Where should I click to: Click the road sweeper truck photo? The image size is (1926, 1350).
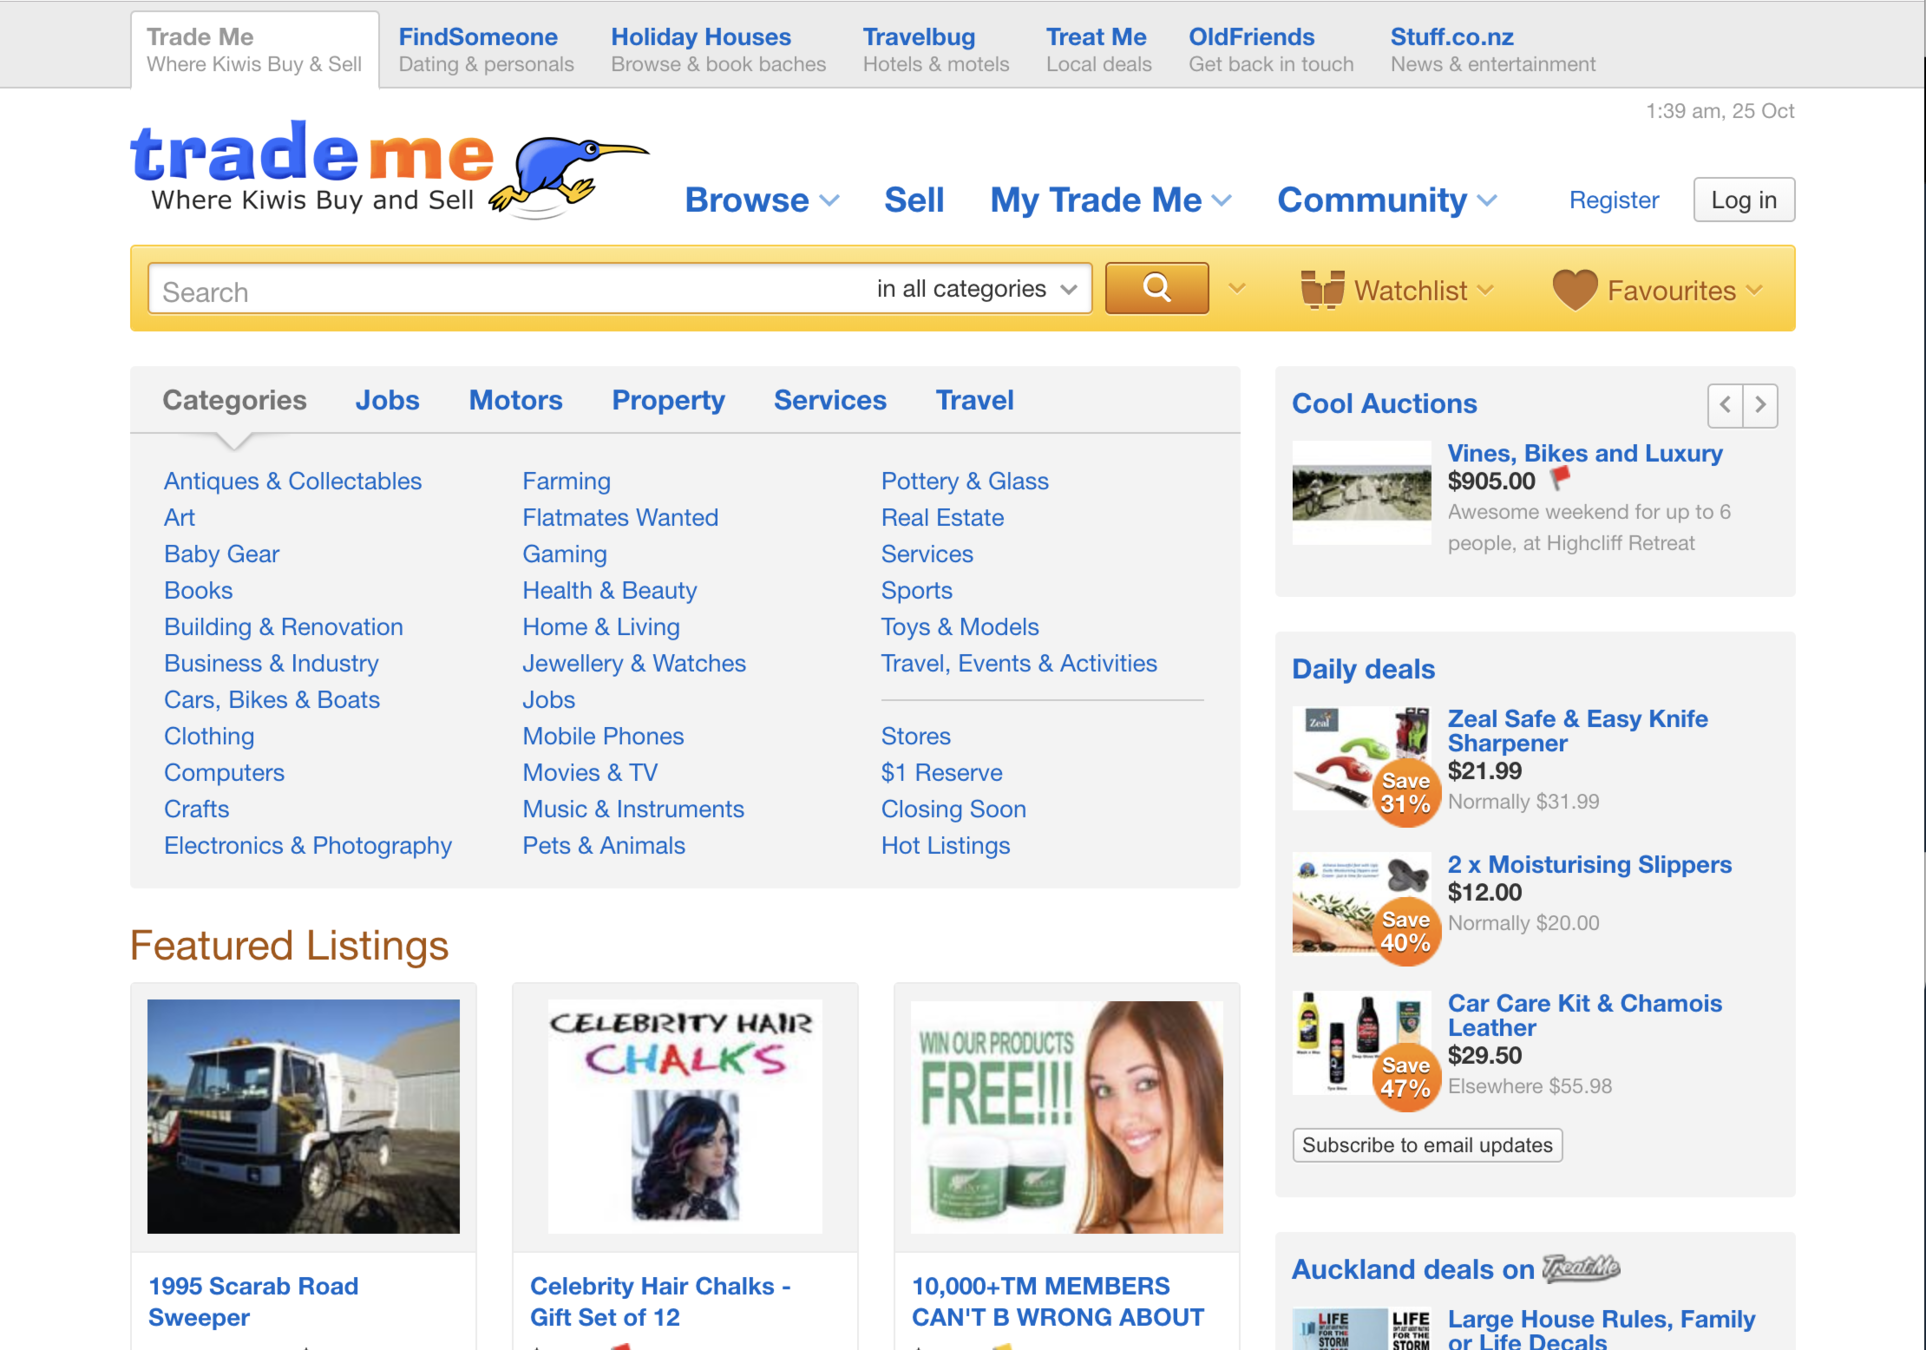304,1116
